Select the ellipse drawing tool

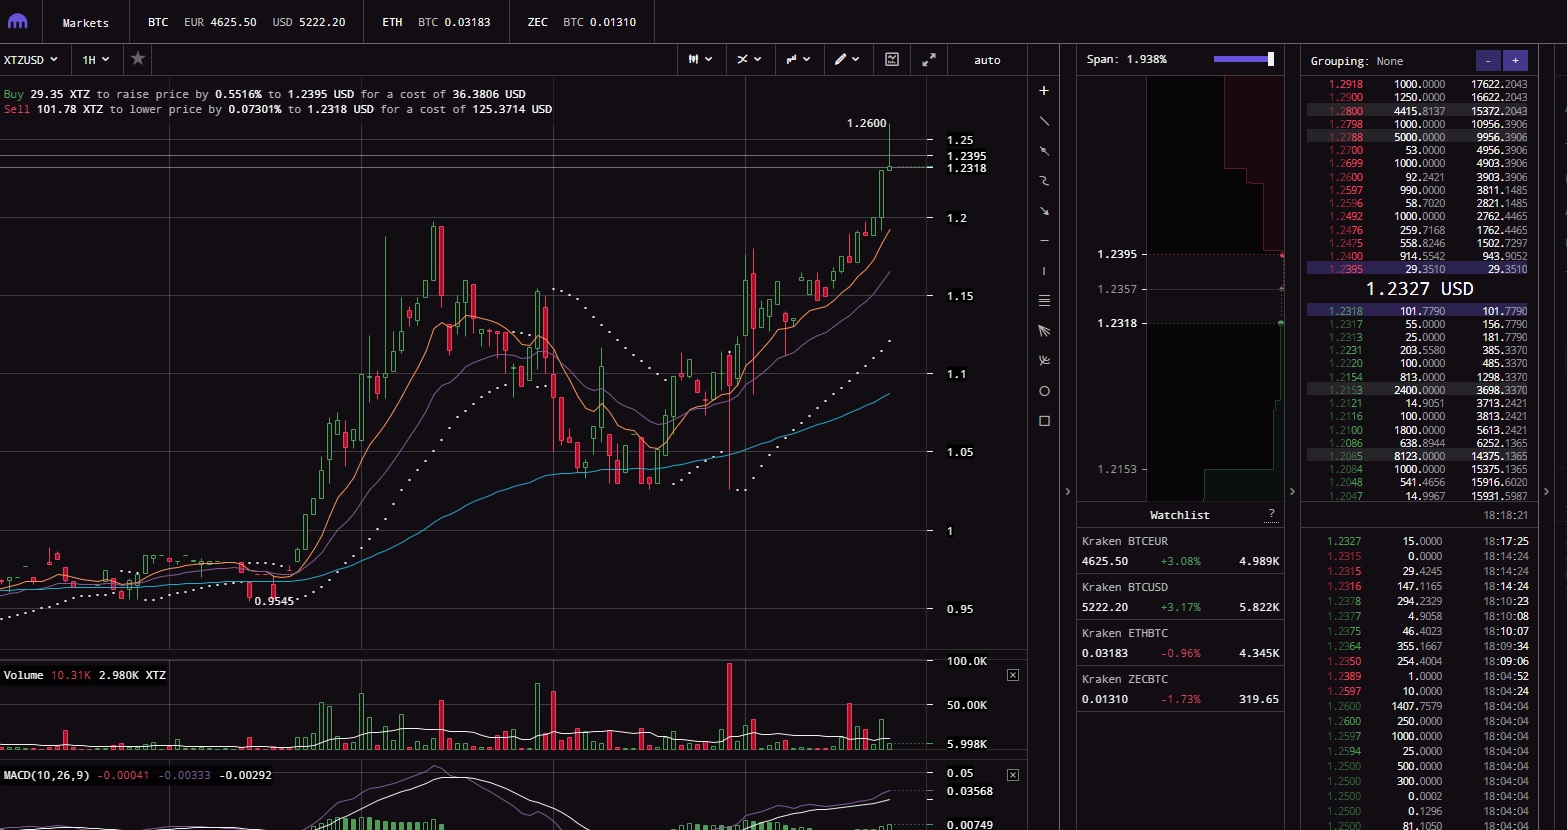coord(1044,391)
